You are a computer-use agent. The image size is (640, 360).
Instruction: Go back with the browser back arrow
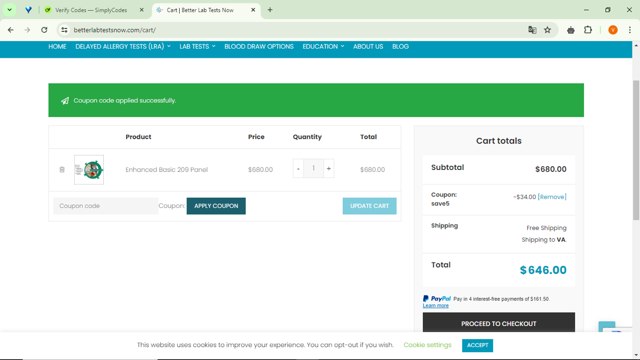pos(11,30)
